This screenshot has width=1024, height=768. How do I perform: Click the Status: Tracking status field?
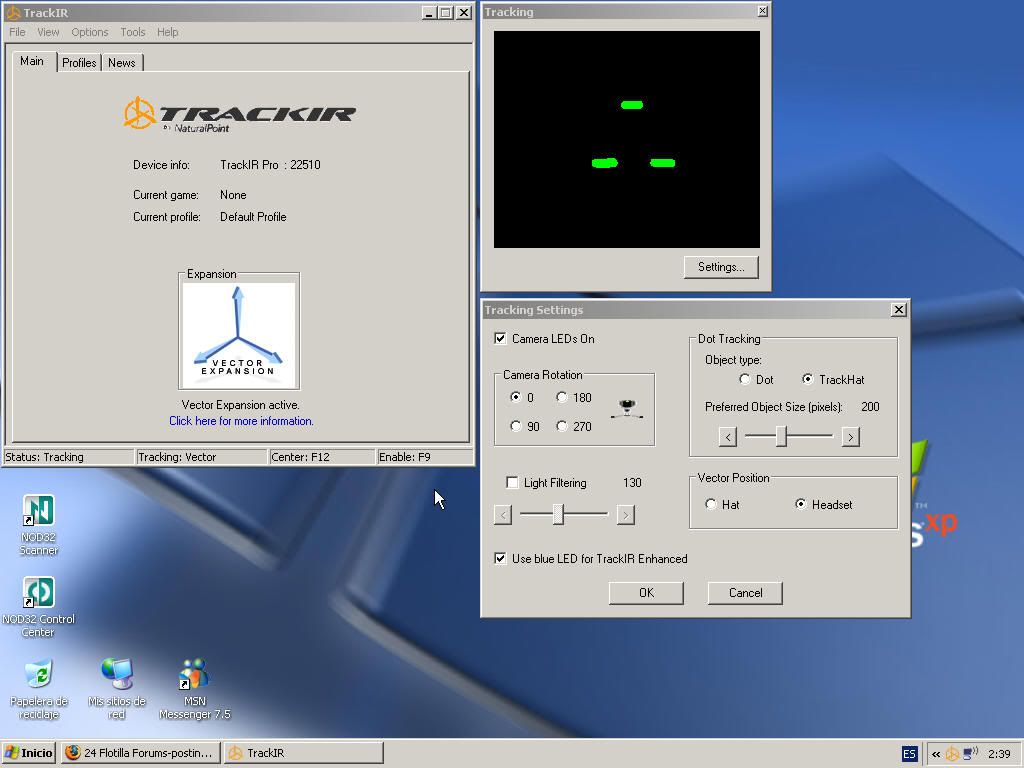pyautogui.click(x=69, y=456)
